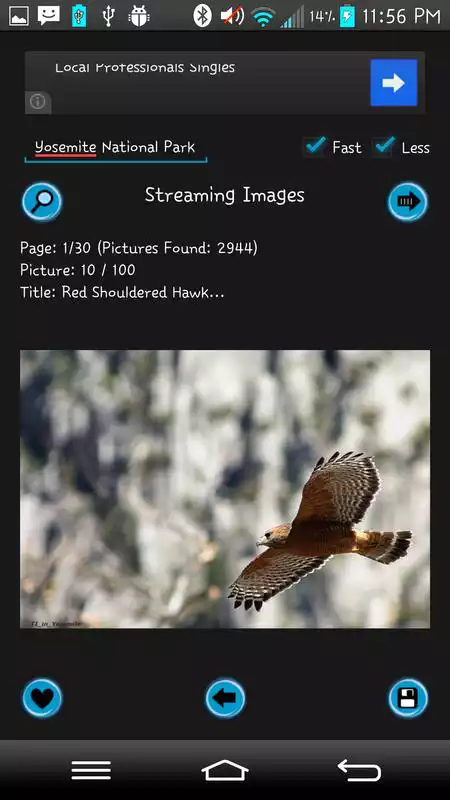Tap the gallery notification icon in status bar

click(x=19, y=16)
